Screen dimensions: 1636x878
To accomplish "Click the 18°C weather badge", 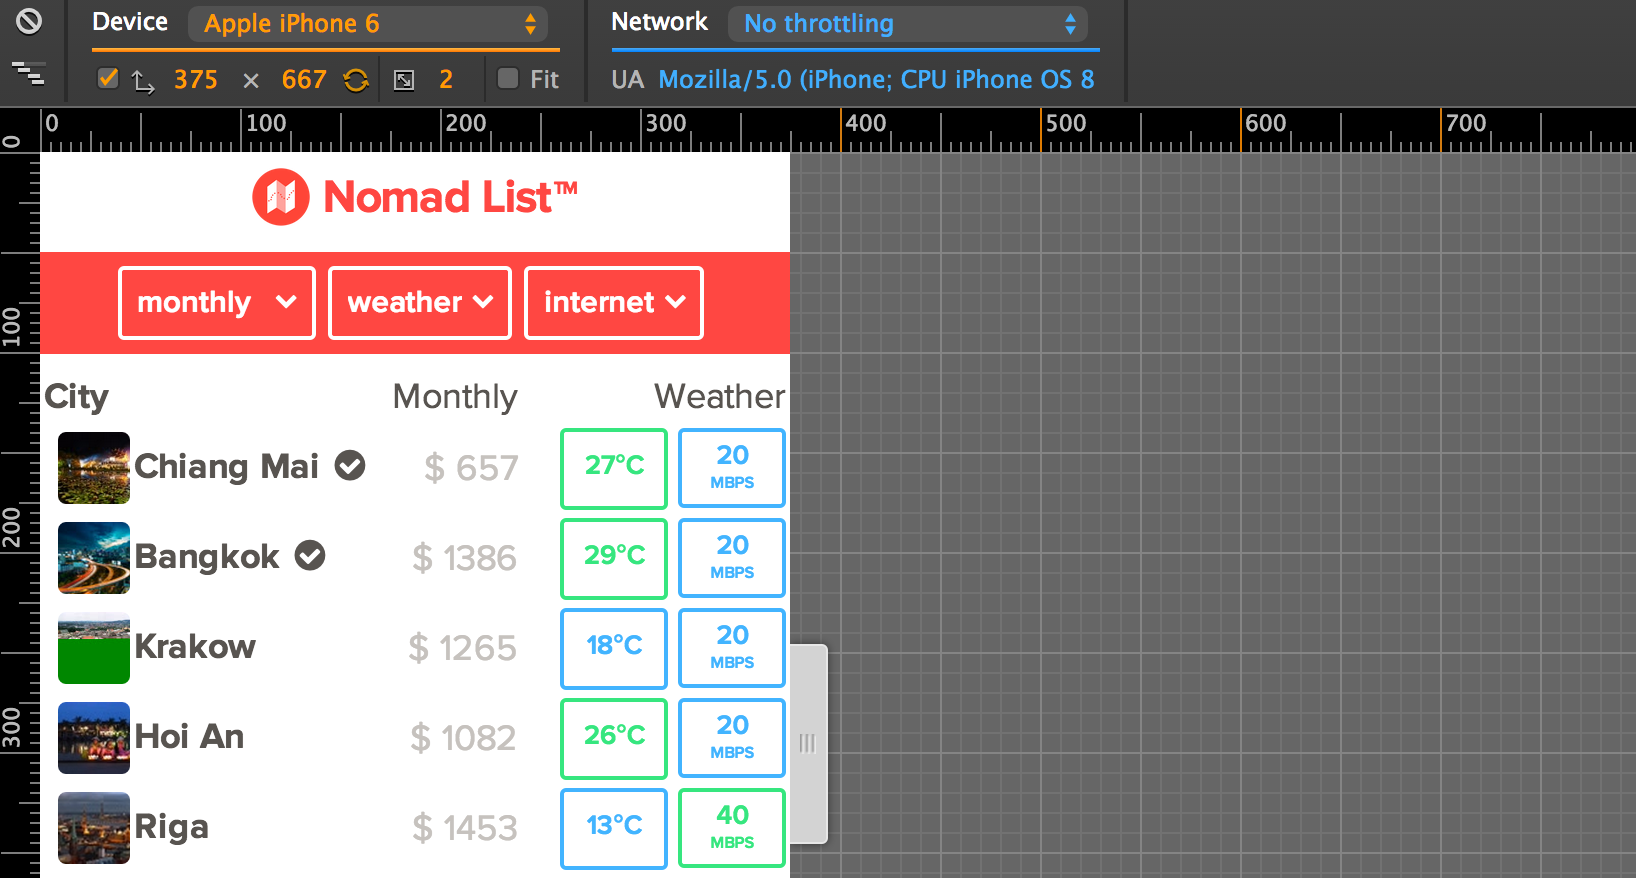I will coord(614,648).
